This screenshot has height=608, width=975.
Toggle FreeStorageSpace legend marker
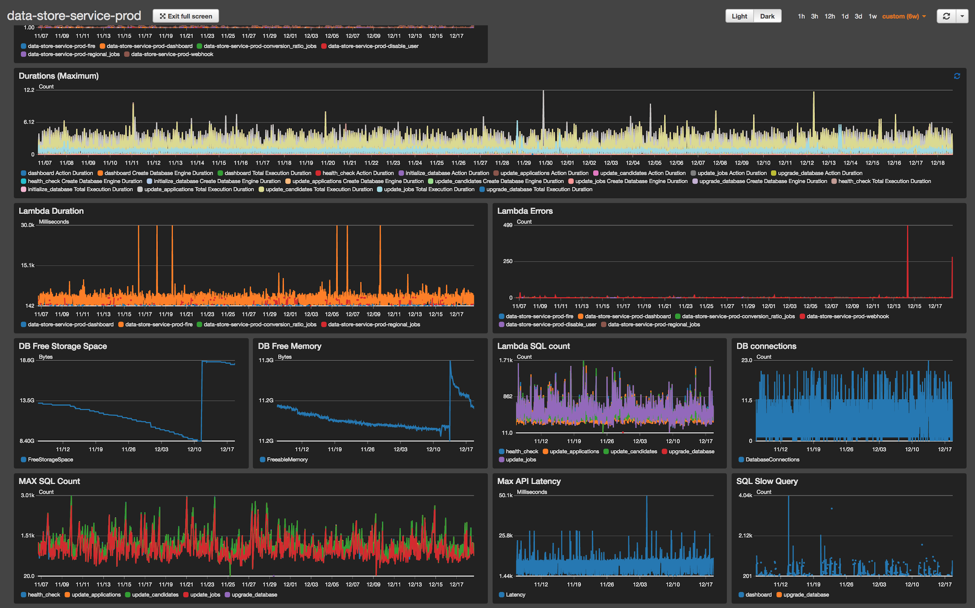coord(23,460)
